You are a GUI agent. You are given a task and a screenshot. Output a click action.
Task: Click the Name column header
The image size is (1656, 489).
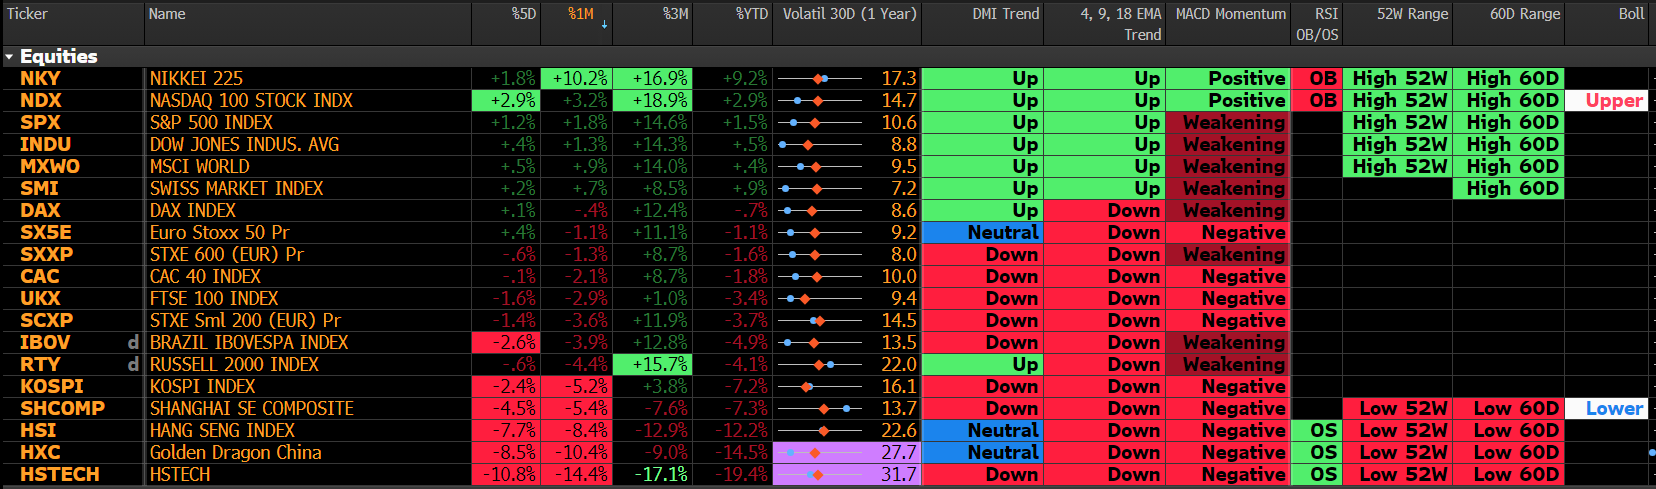point(167,14)
